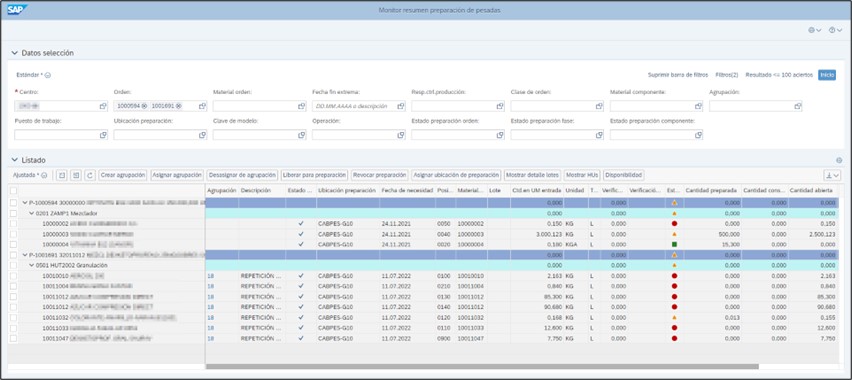This screenshot has height=380, width=852.
Task: Click the Fecha de necesidad column header
Action: point(407,190)
